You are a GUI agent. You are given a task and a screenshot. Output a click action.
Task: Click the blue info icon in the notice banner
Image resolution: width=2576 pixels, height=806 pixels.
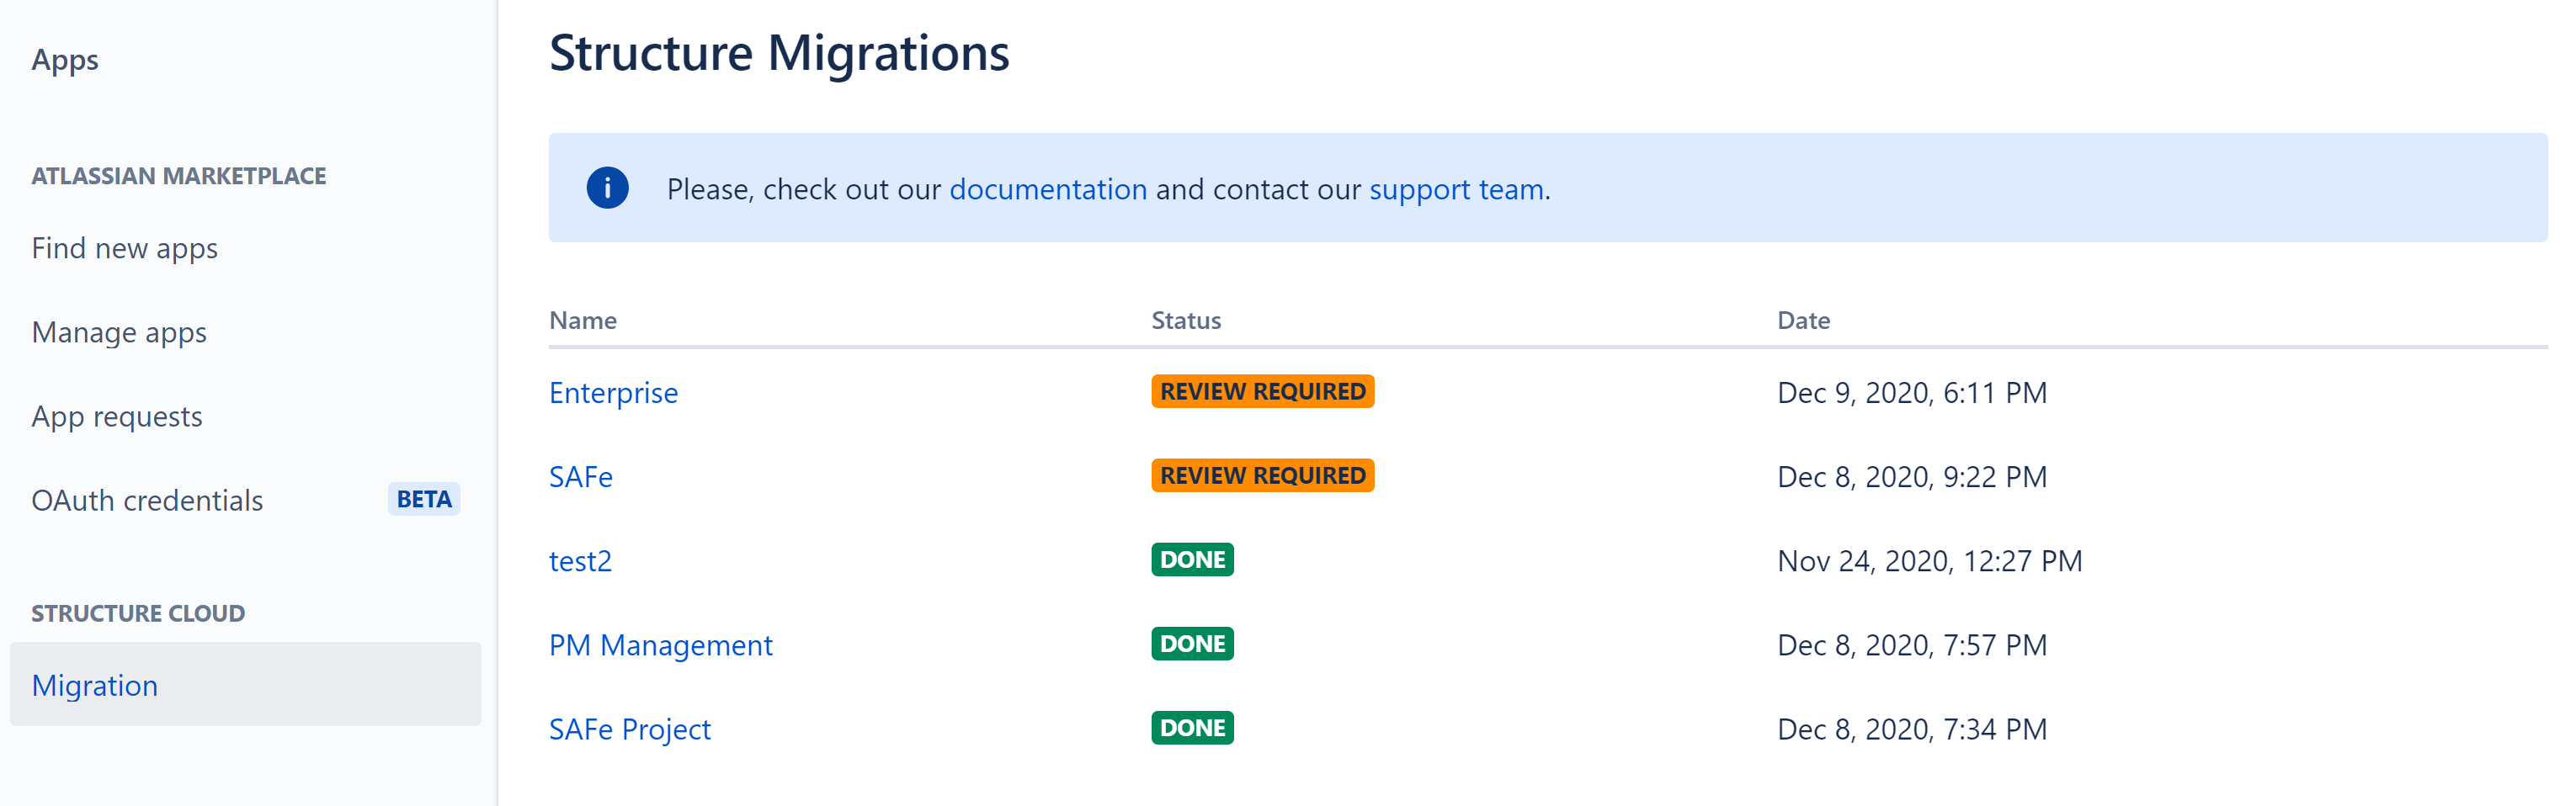point(607,188)
